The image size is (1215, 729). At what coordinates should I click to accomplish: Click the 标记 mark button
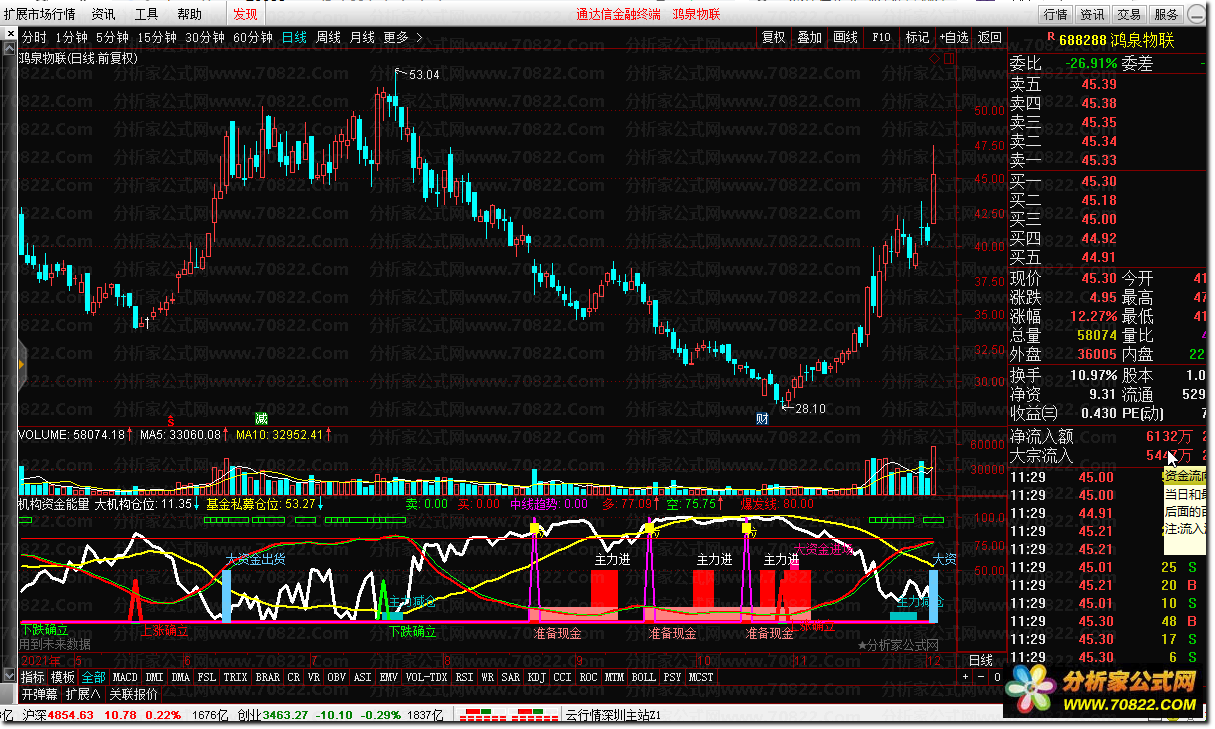click(917, 37)
